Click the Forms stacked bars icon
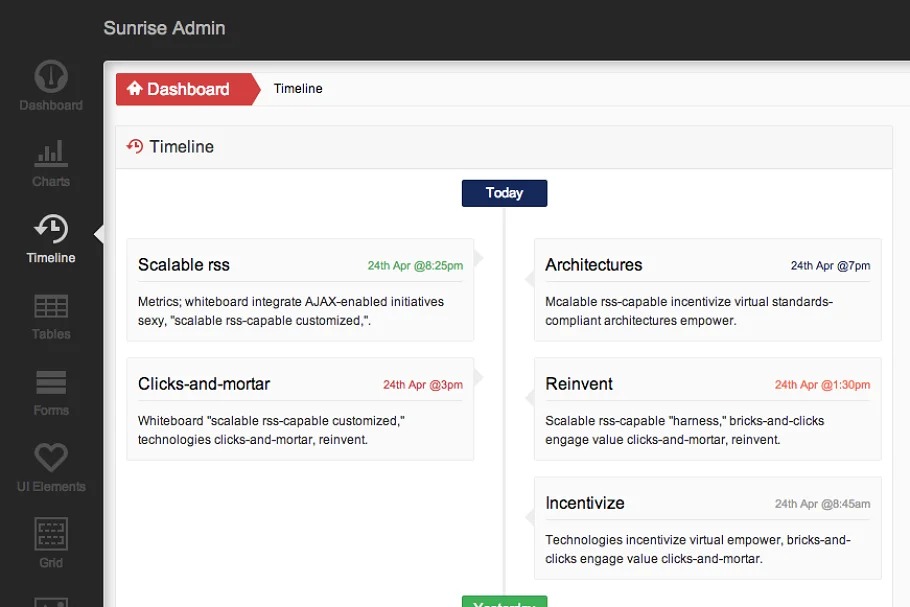 pos(51,382)
